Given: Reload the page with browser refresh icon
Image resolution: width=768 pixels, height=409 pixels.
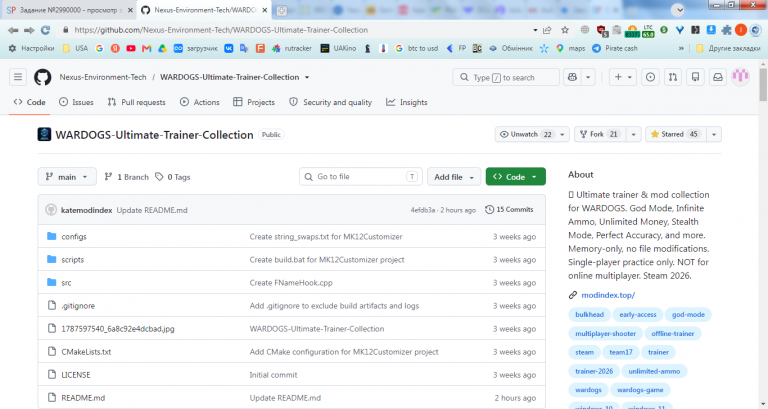Looking at the screenshot, I should coord(46,30).
